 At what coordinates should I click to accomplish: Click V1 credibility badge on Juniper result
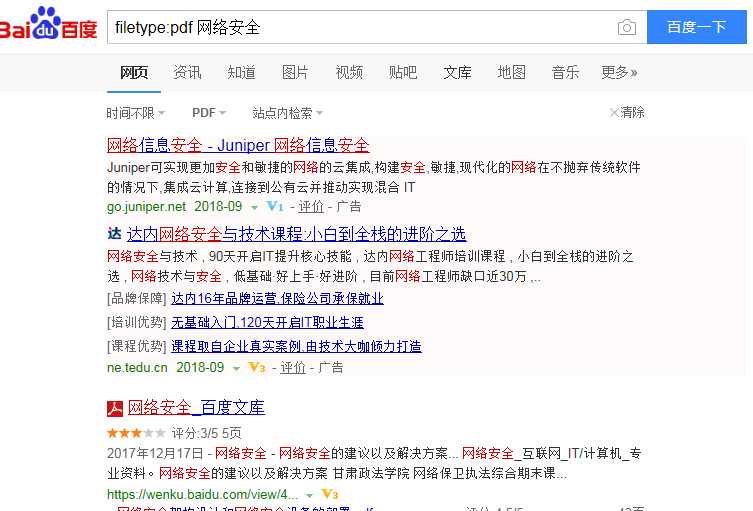(x=275, y=207)
